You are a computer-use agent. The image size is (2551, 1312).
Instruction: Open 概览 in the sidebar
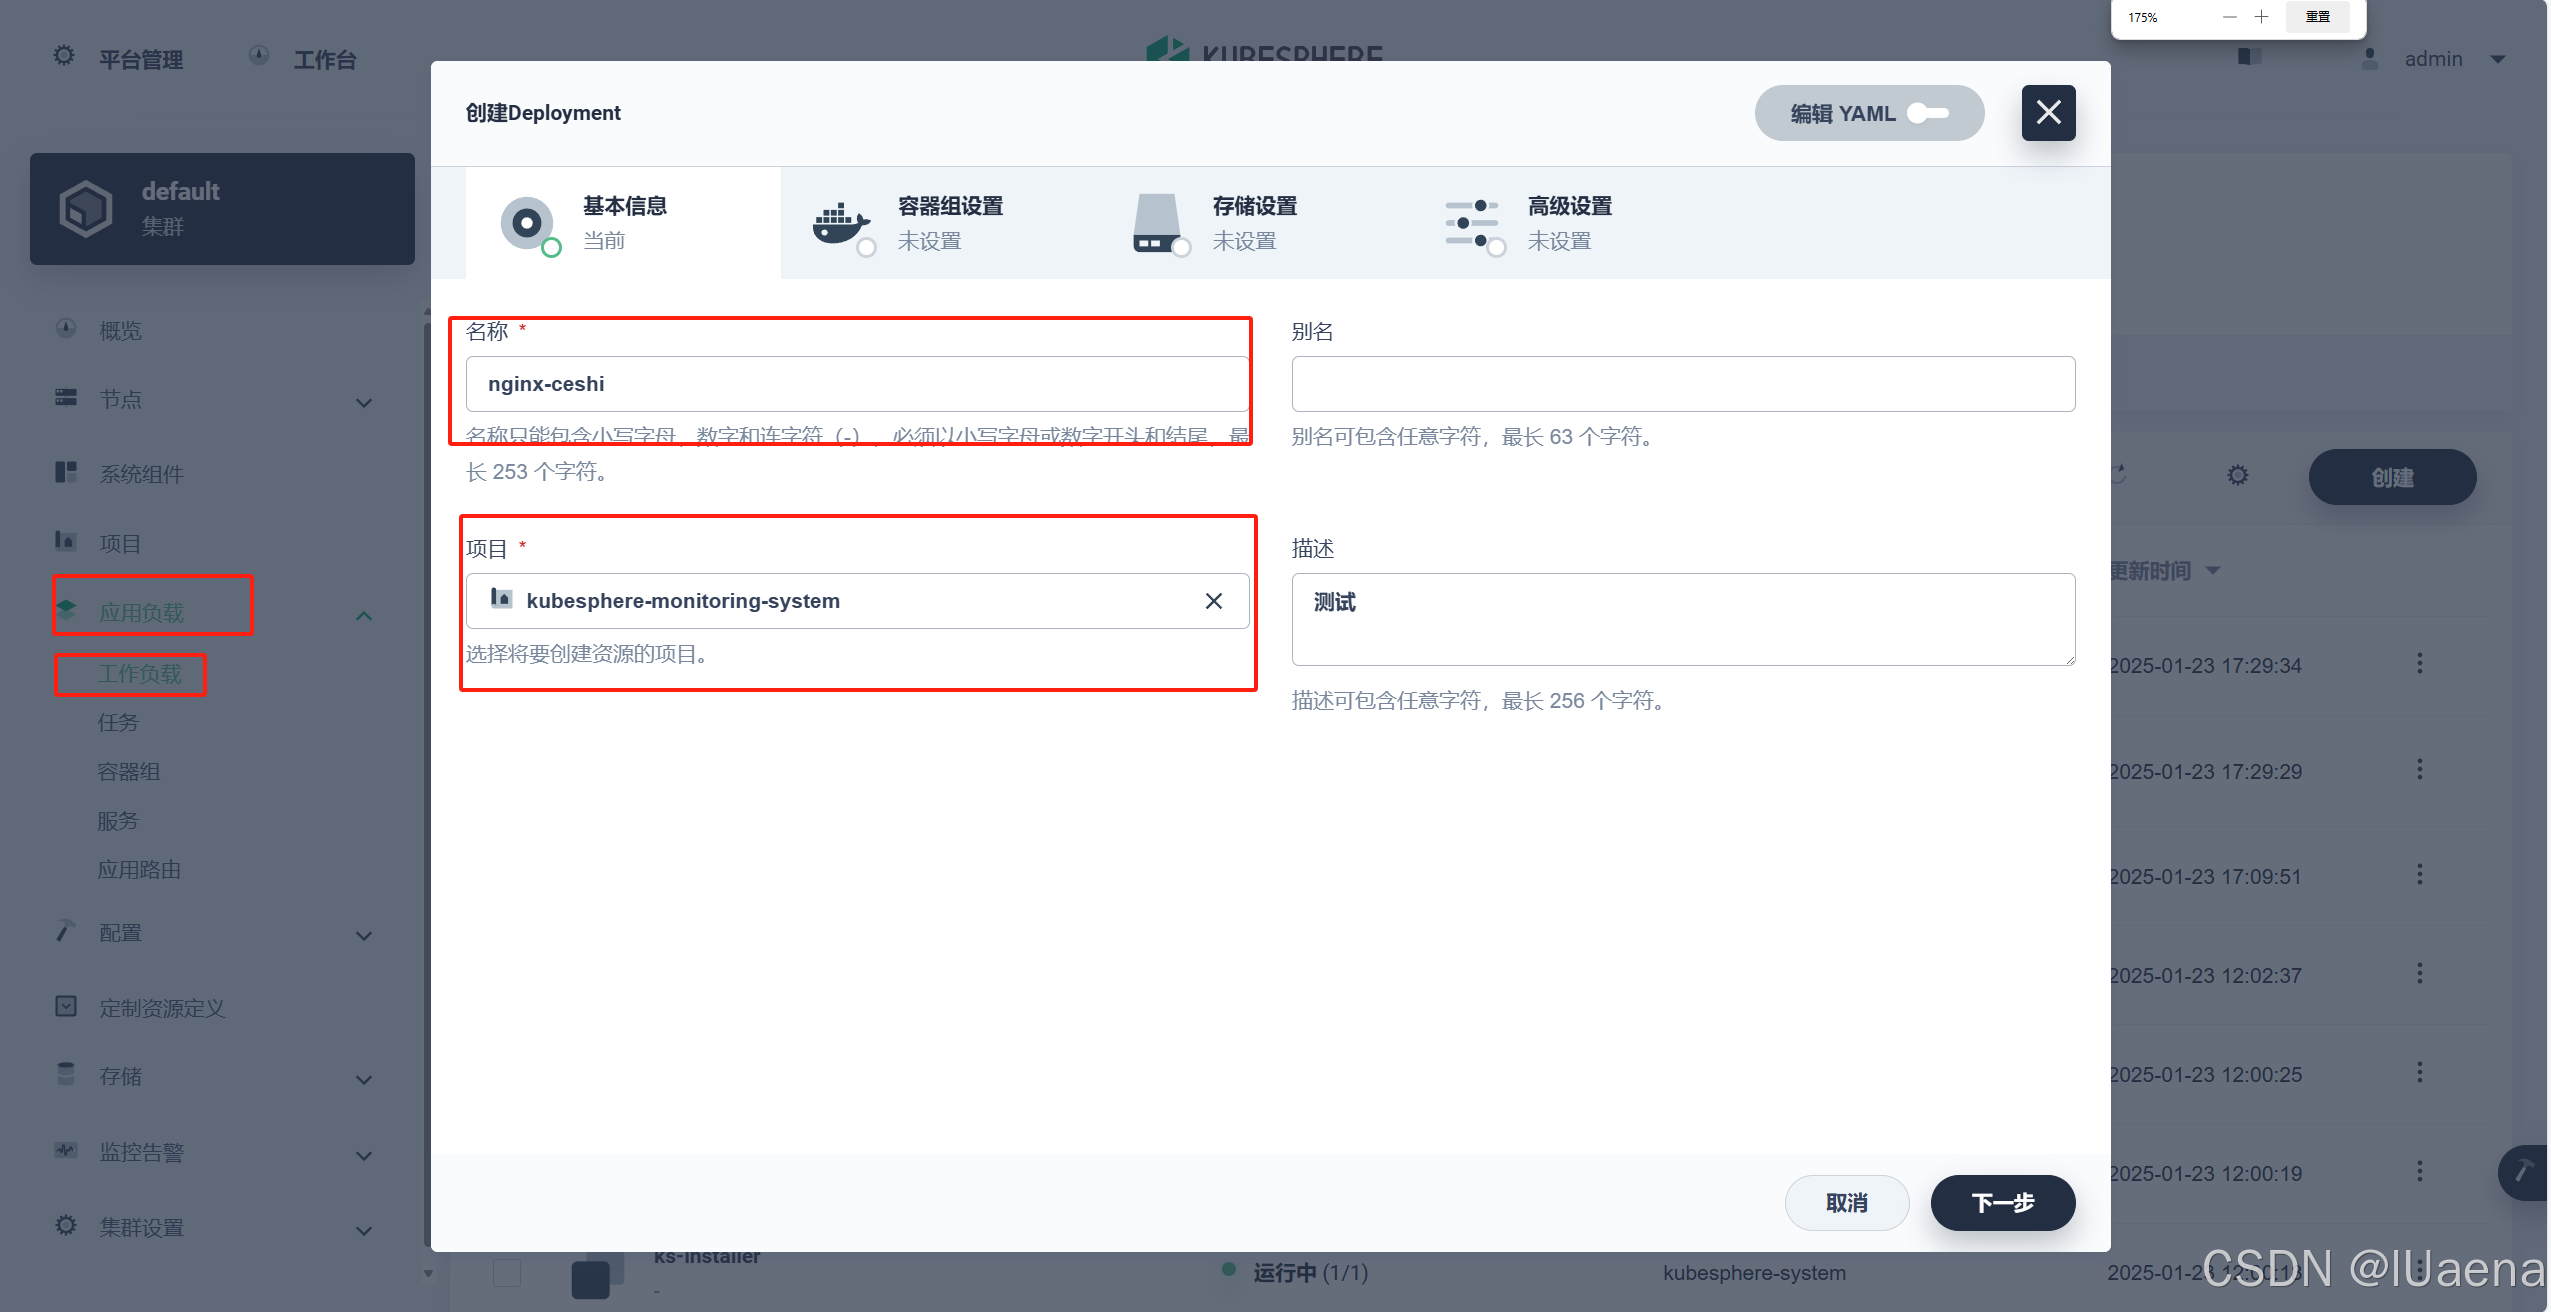[x=120, y=331]
